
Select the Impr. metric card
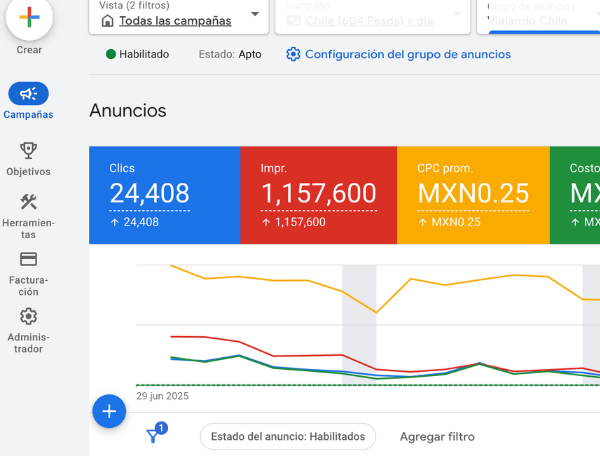[318, 195]
